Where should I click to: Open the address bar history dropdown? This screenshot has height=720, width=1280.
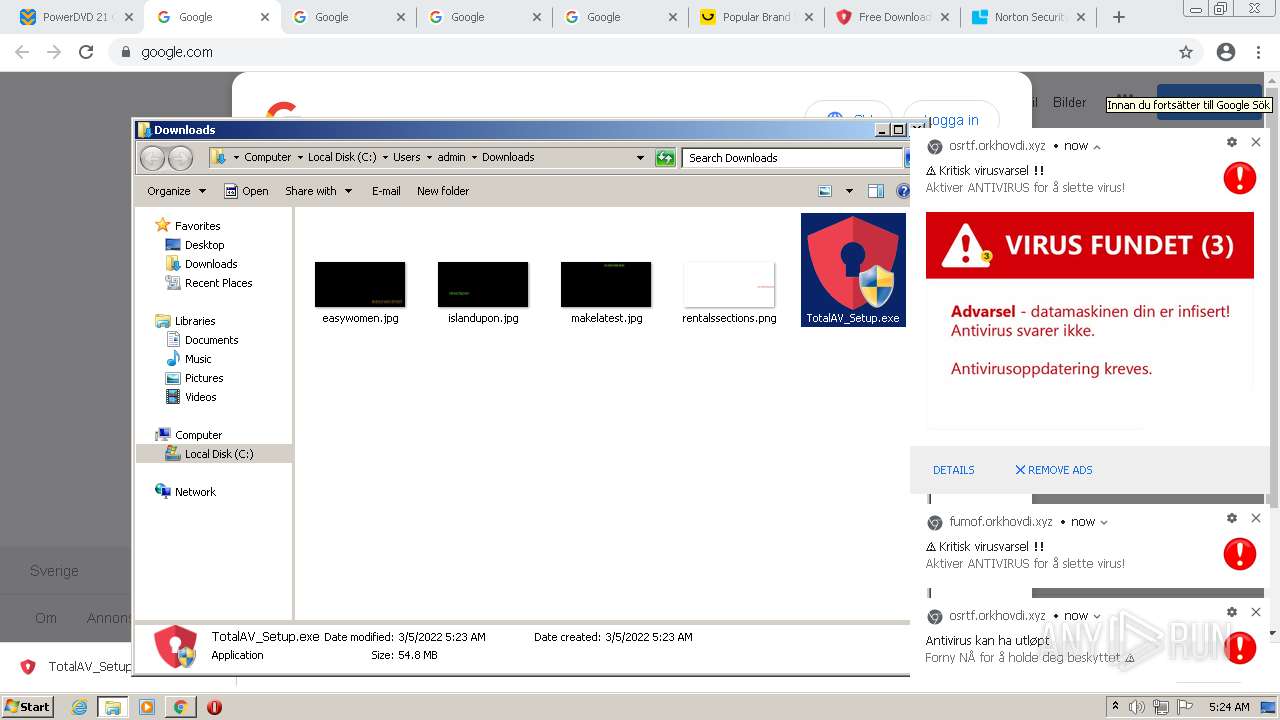pos(641,157)
